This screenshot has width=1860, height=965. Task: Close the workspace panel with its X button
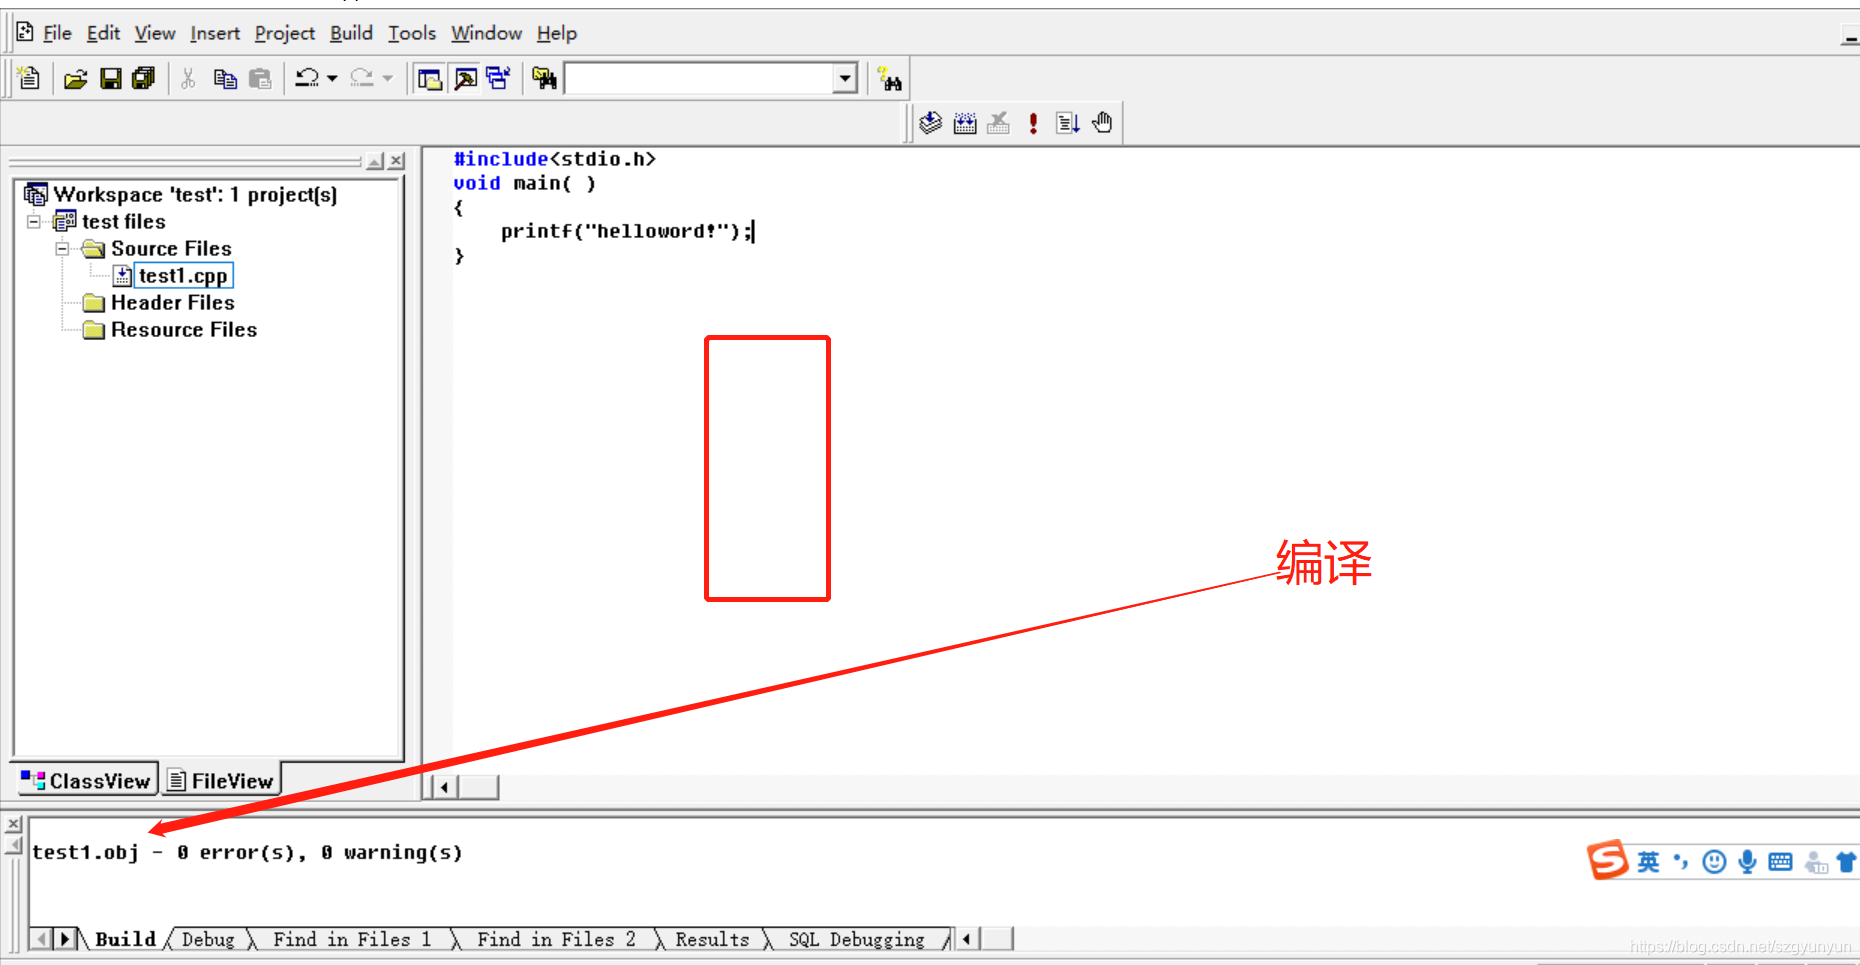[x=397, y=161]
